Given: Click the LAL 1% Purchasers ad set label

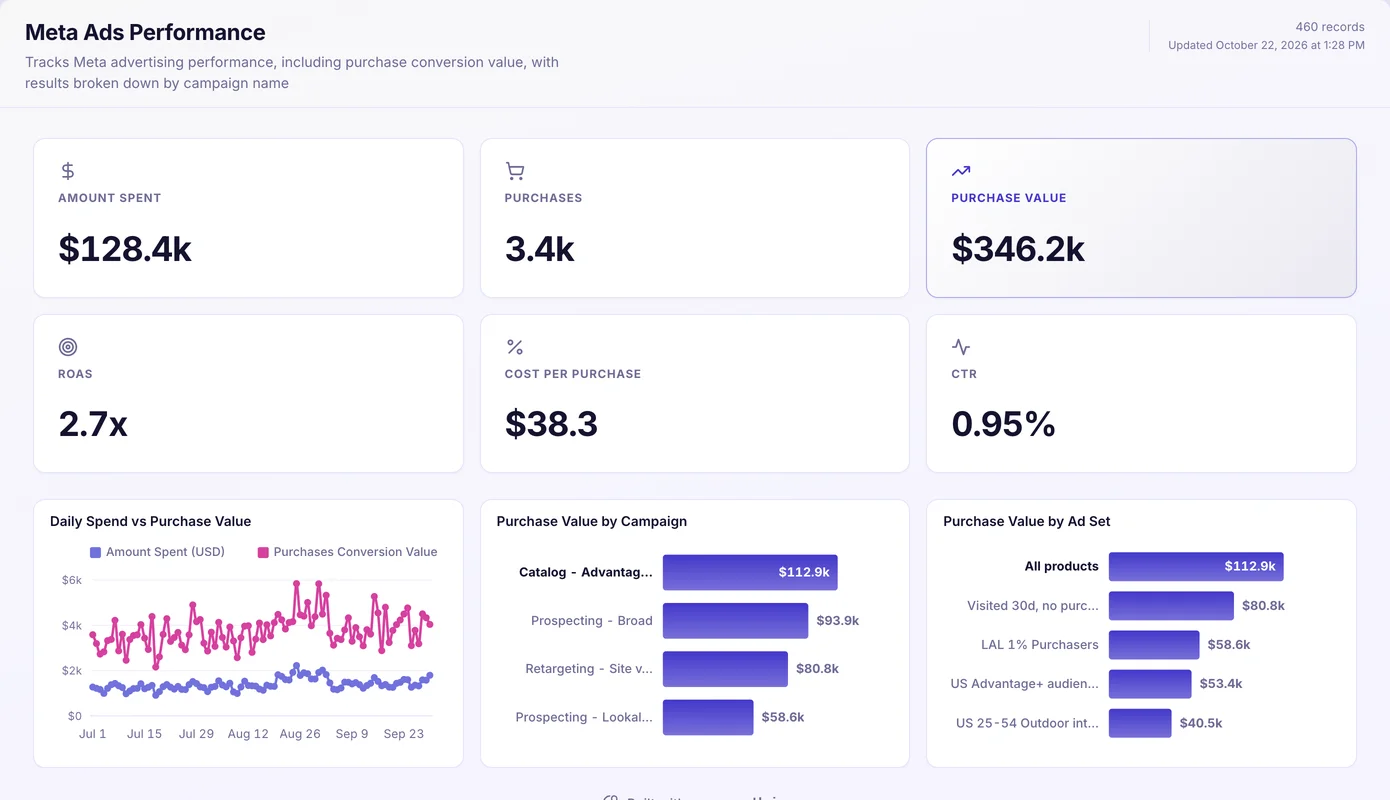Looking at the screenshot, I should [x=1040, y=645].
